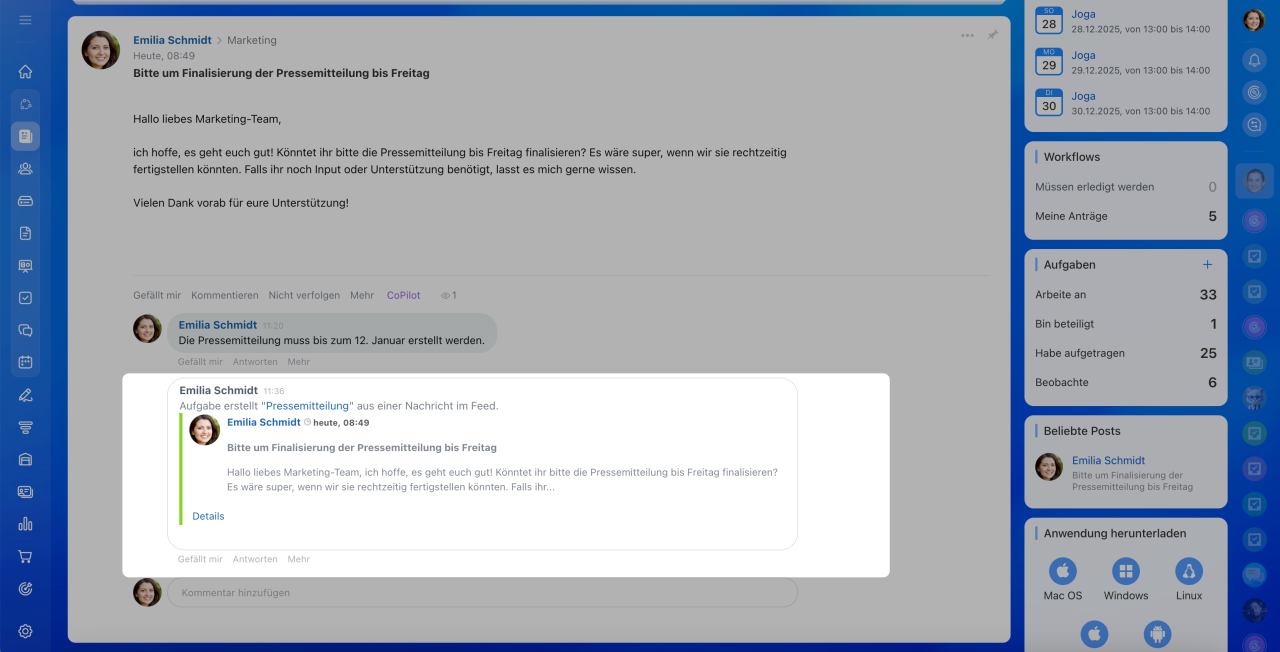Open the drive storage icon in sidebar
Viewport: 1280px width, 652px height.
(25, 200)
